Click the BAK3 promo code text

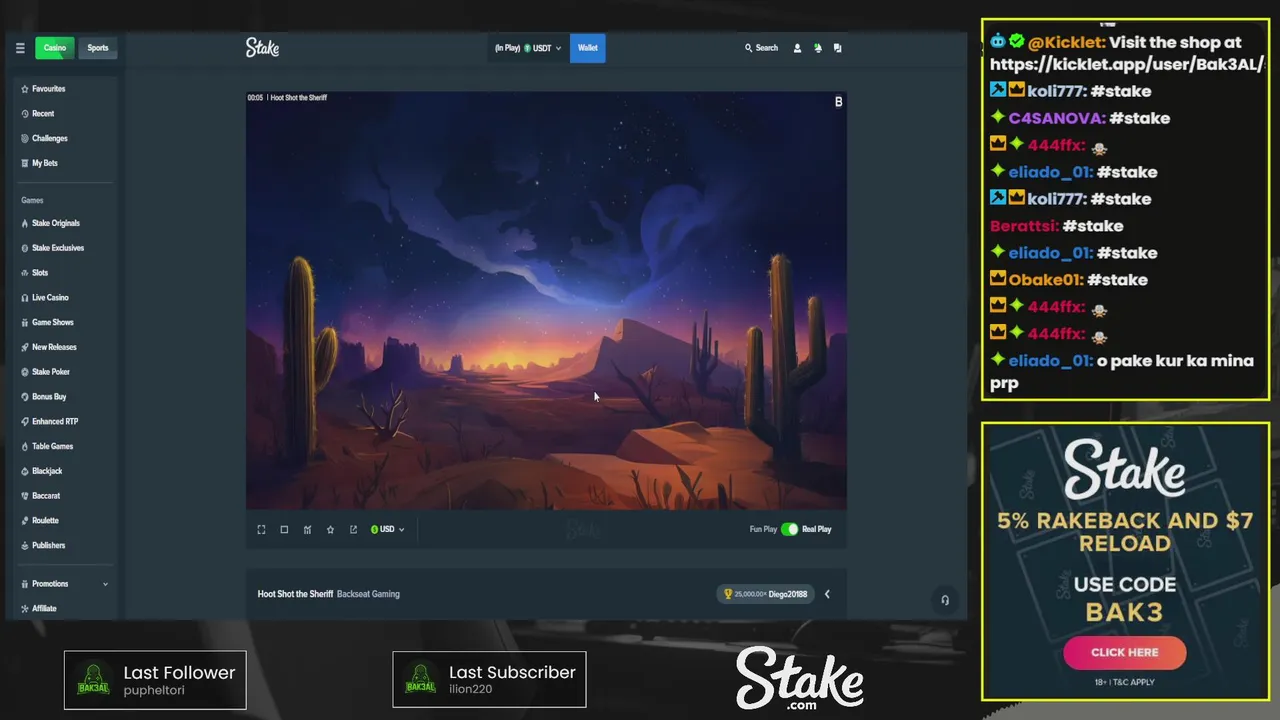pos(1125,612)
